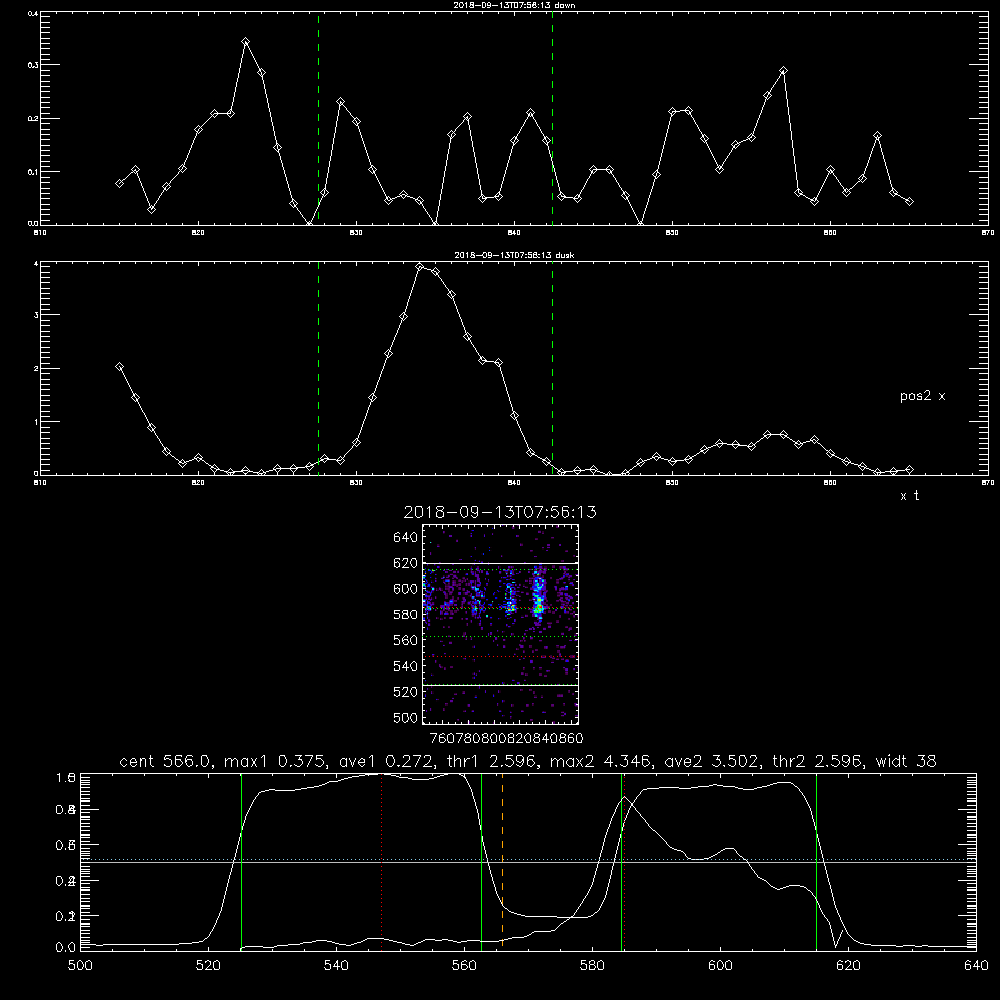Click green vertical line near 525 in bottom plot
This screenshot has height=1000, width=1000.
pyautogui.click(x=242, y=861)
